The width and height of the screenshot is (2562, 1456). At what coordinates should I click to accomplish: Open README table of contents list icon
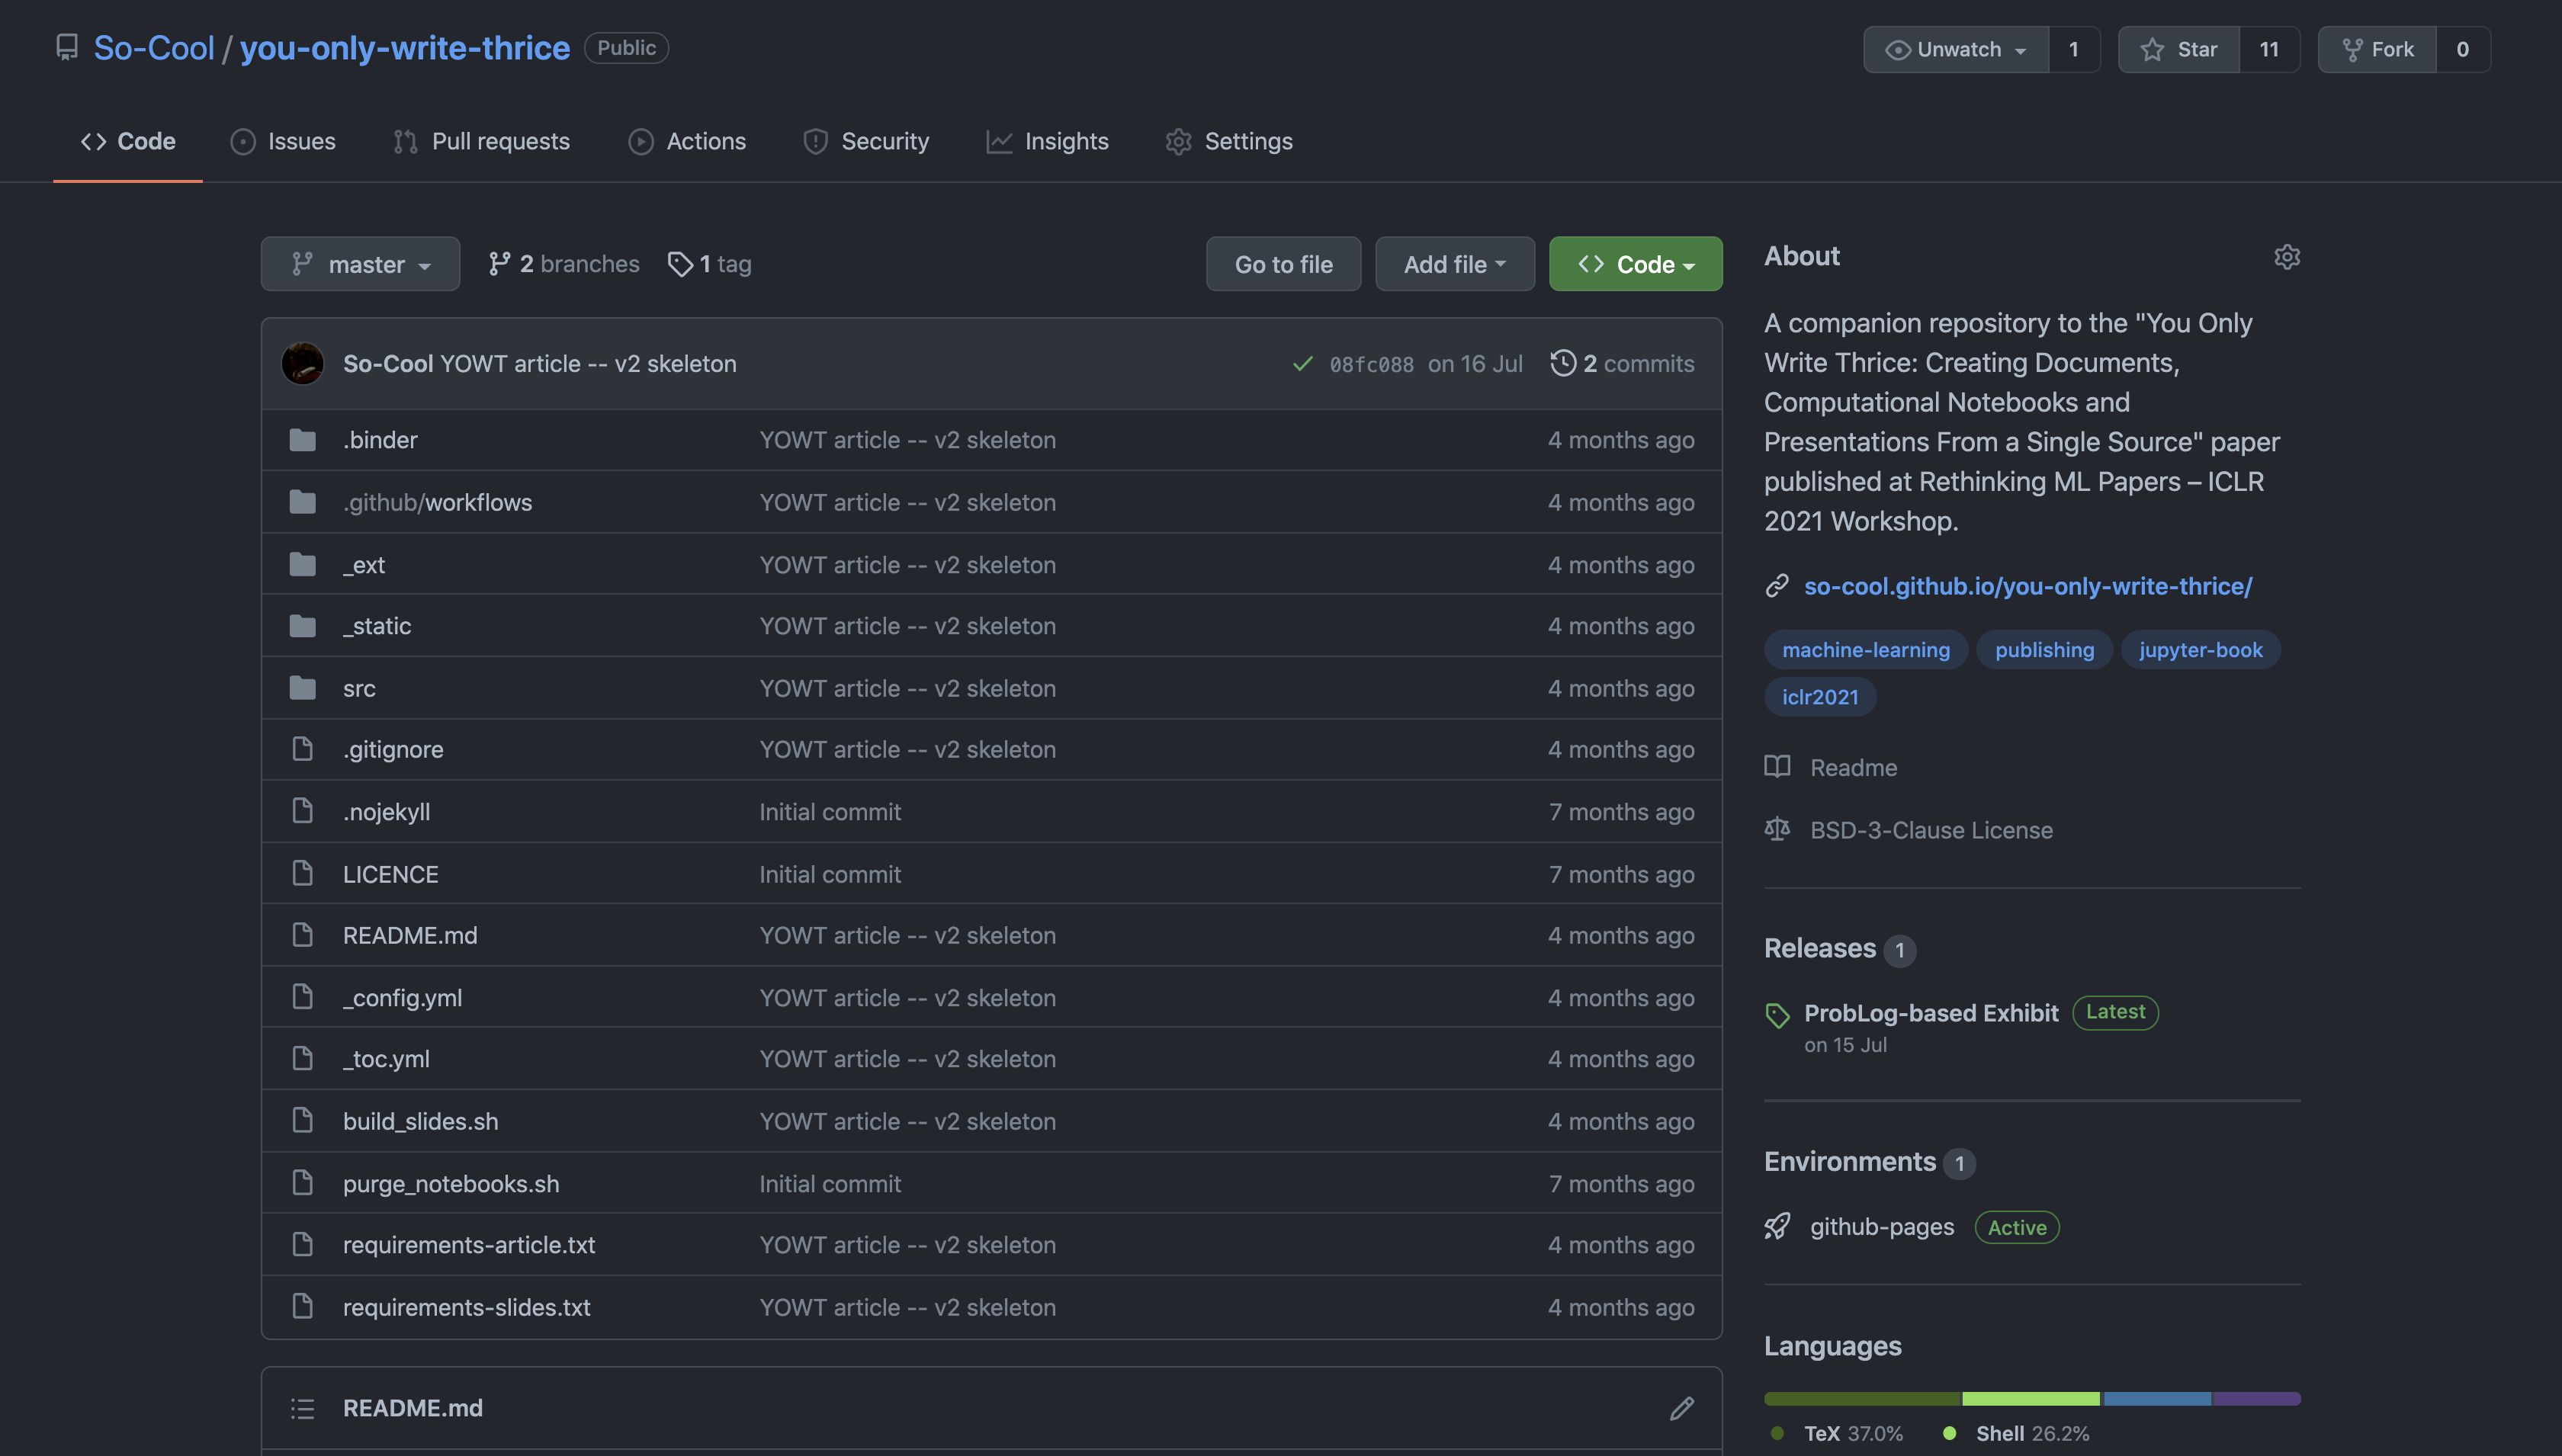(302, 1408)
